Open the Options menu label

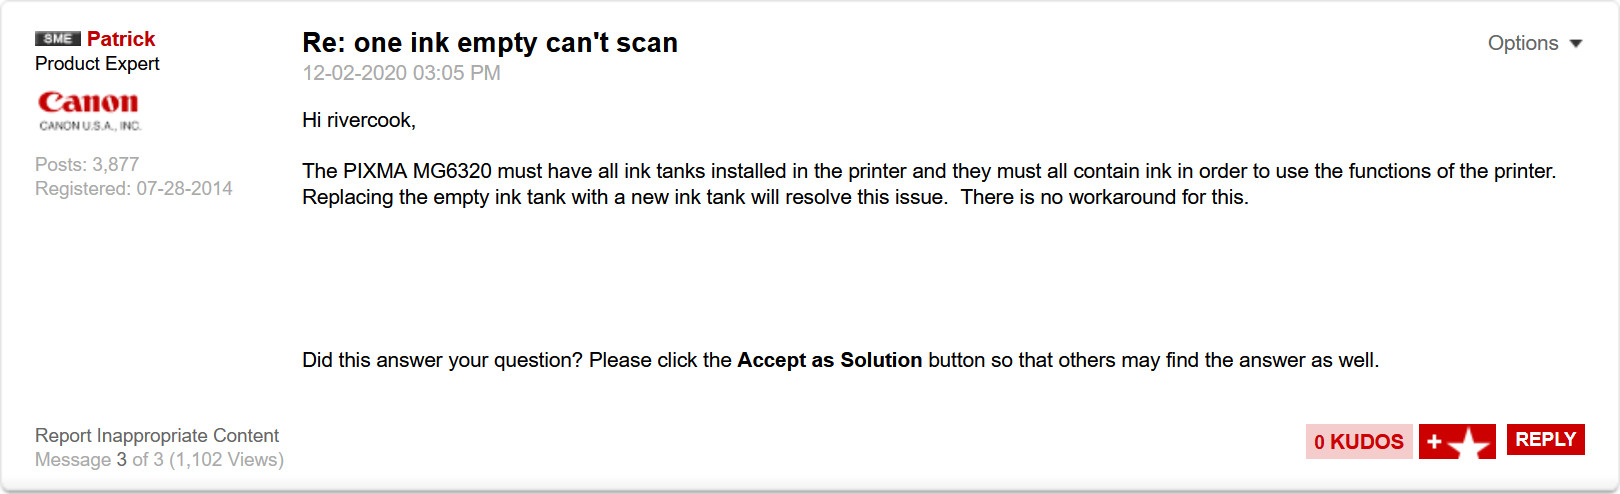[x=1523, y=43]
